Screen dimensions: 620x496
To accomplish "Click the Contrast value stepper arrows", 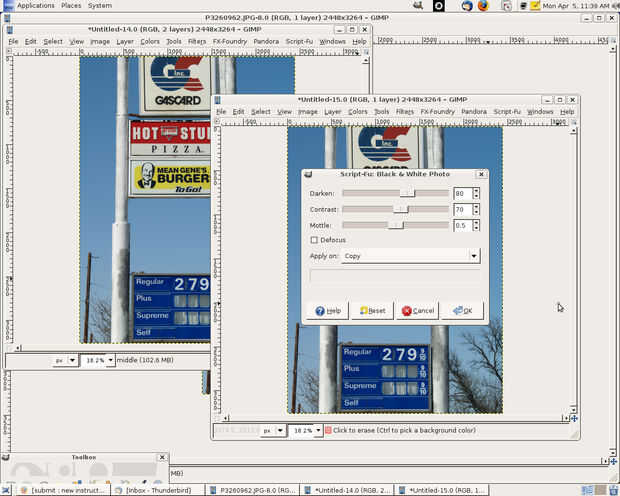I will pyautogui.click(x=476, y=210).
